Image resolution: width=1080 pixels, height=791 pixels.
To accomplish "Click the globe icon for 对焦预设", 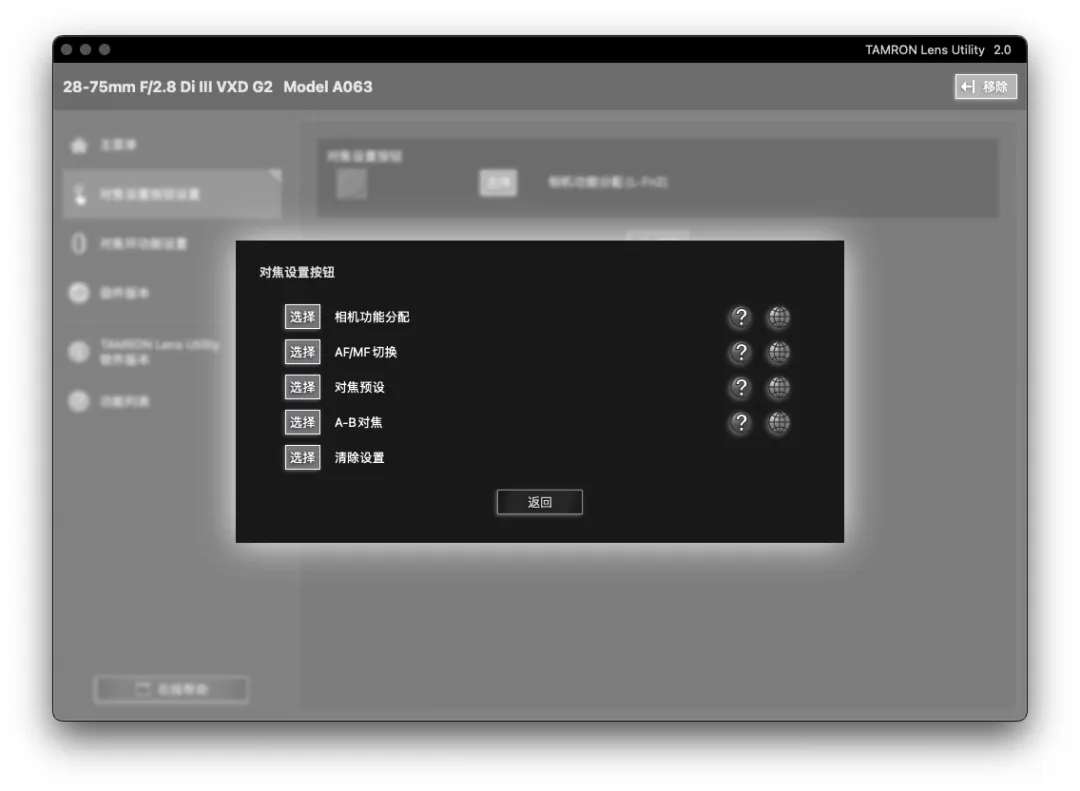I will (x=778, y=387).
